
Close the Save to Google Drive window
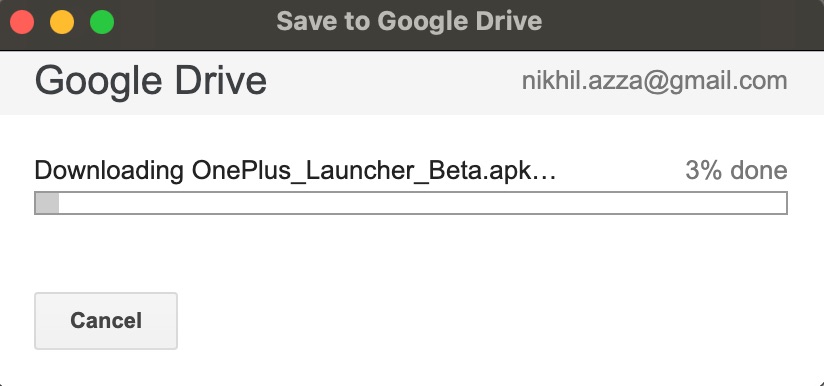pyautogui.click(x=22, y=23)
